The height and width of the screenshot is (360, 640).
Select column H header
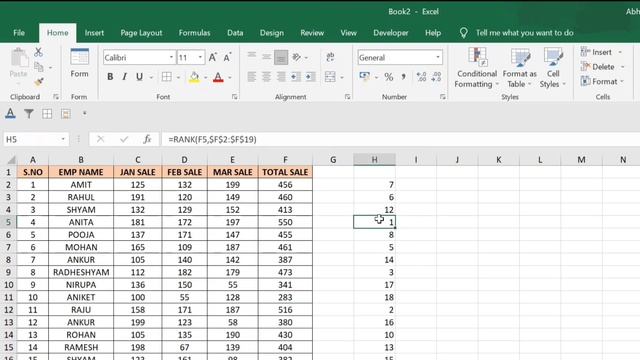pos(374,160)
